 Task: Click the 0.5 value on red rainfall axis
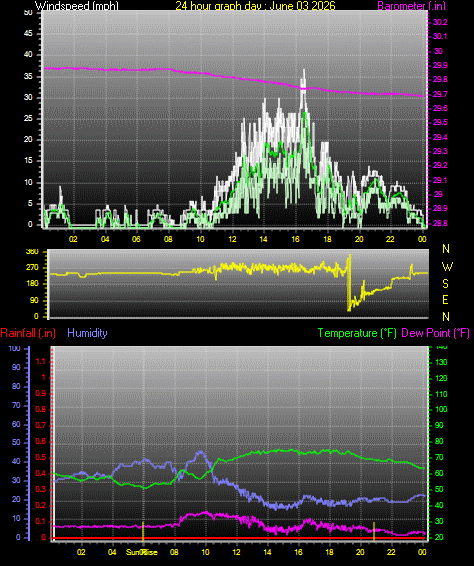click(x=41, y=458)
